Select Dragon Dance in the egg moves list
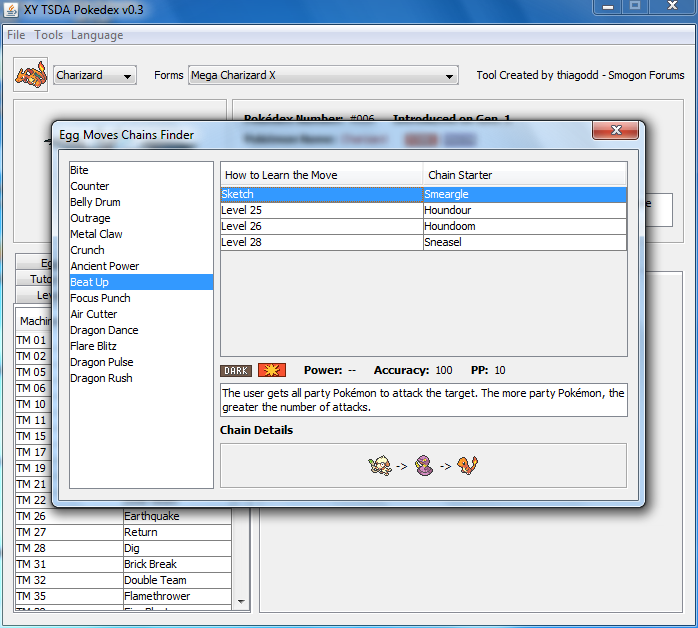698x628 pixels. (x=141, y=330)
